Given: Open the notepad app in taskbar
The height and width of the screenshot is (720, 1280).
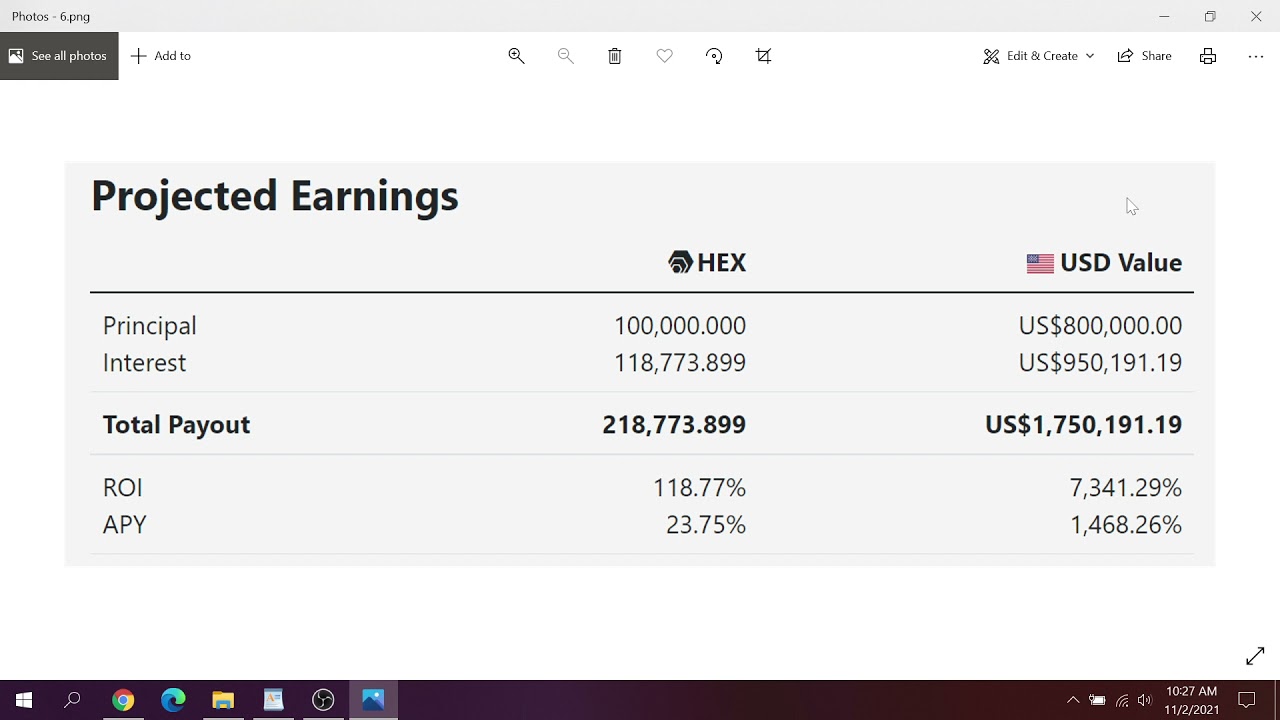Looking at the screenshot, I should pos(273,700).
